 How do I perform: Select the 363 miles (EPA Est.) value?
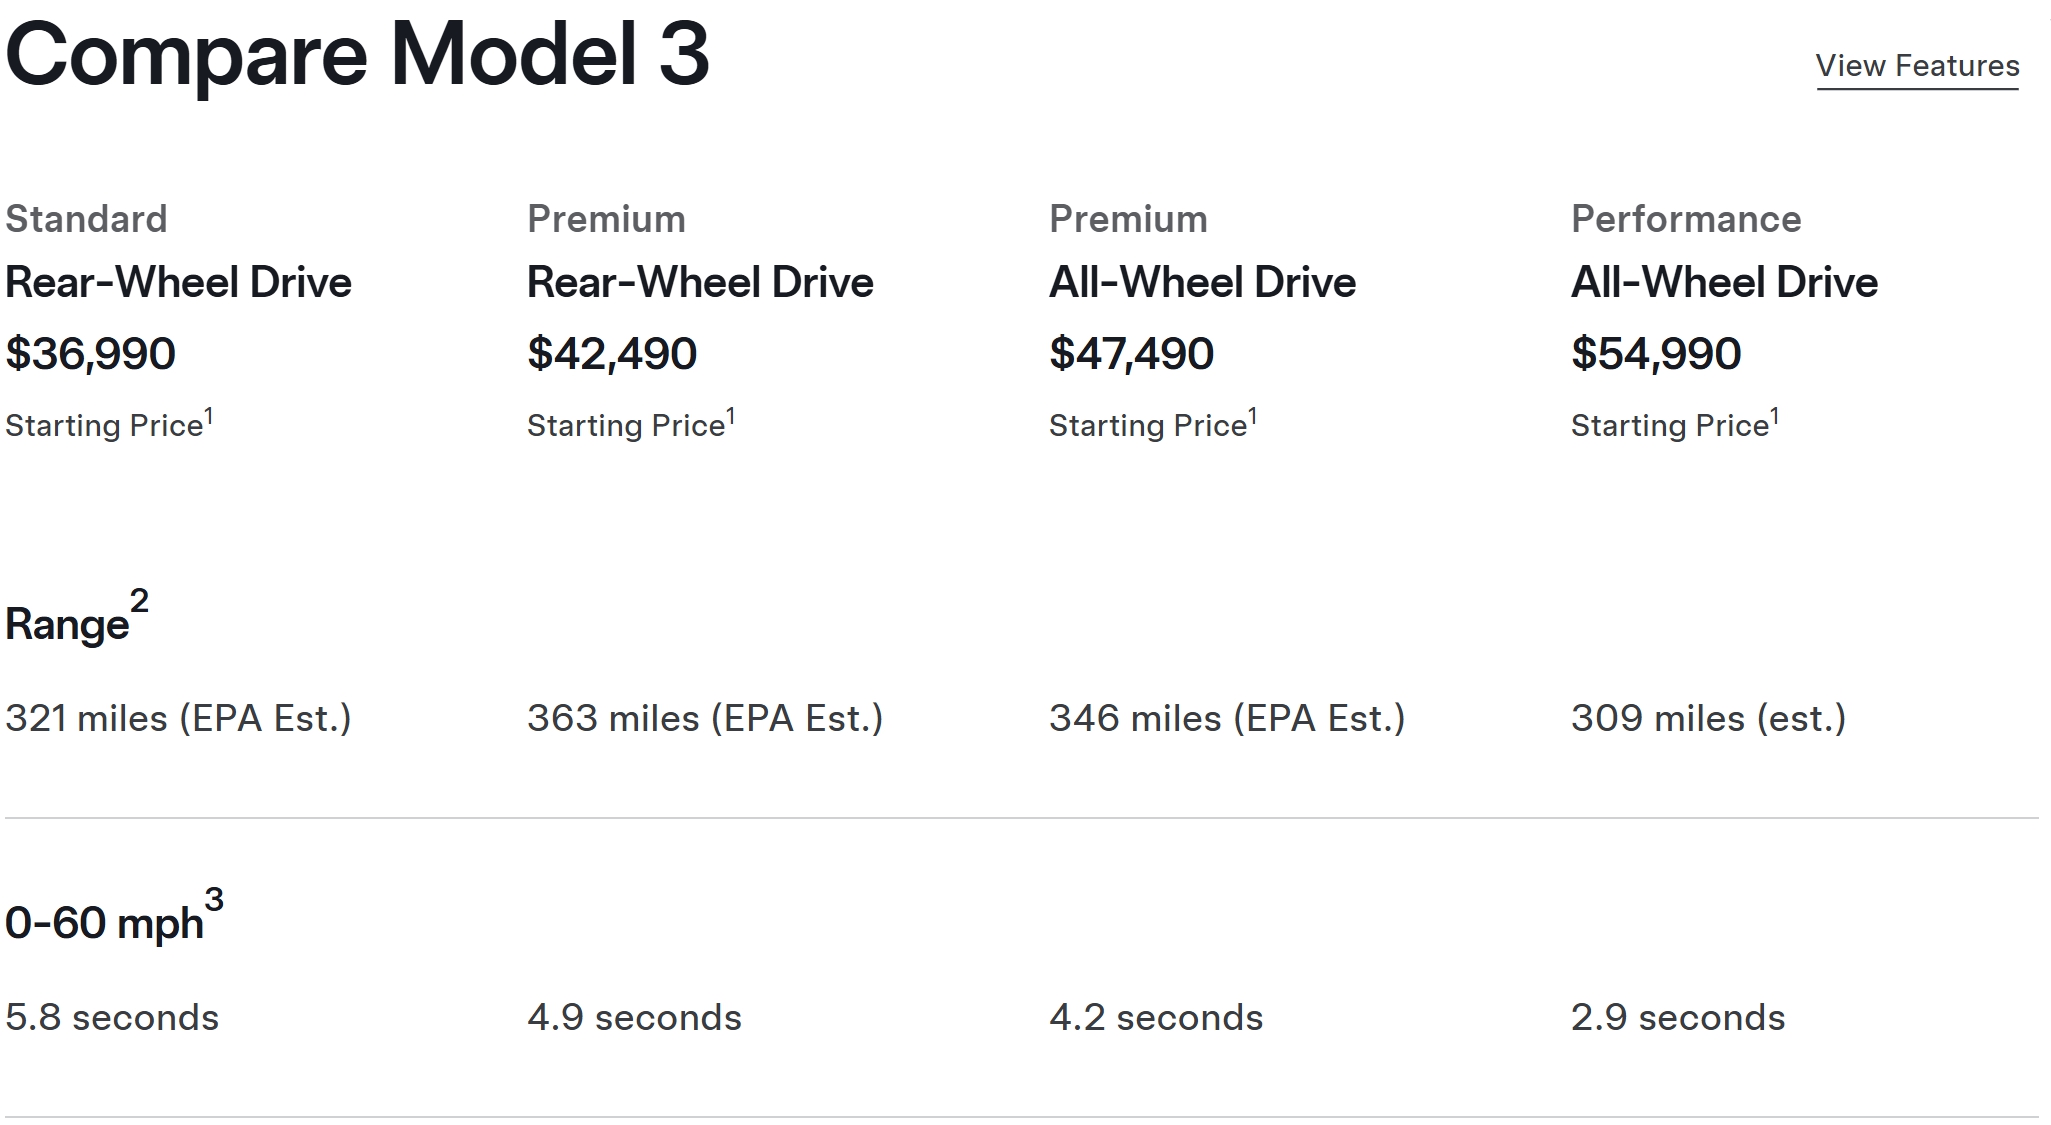click(705, 718)
